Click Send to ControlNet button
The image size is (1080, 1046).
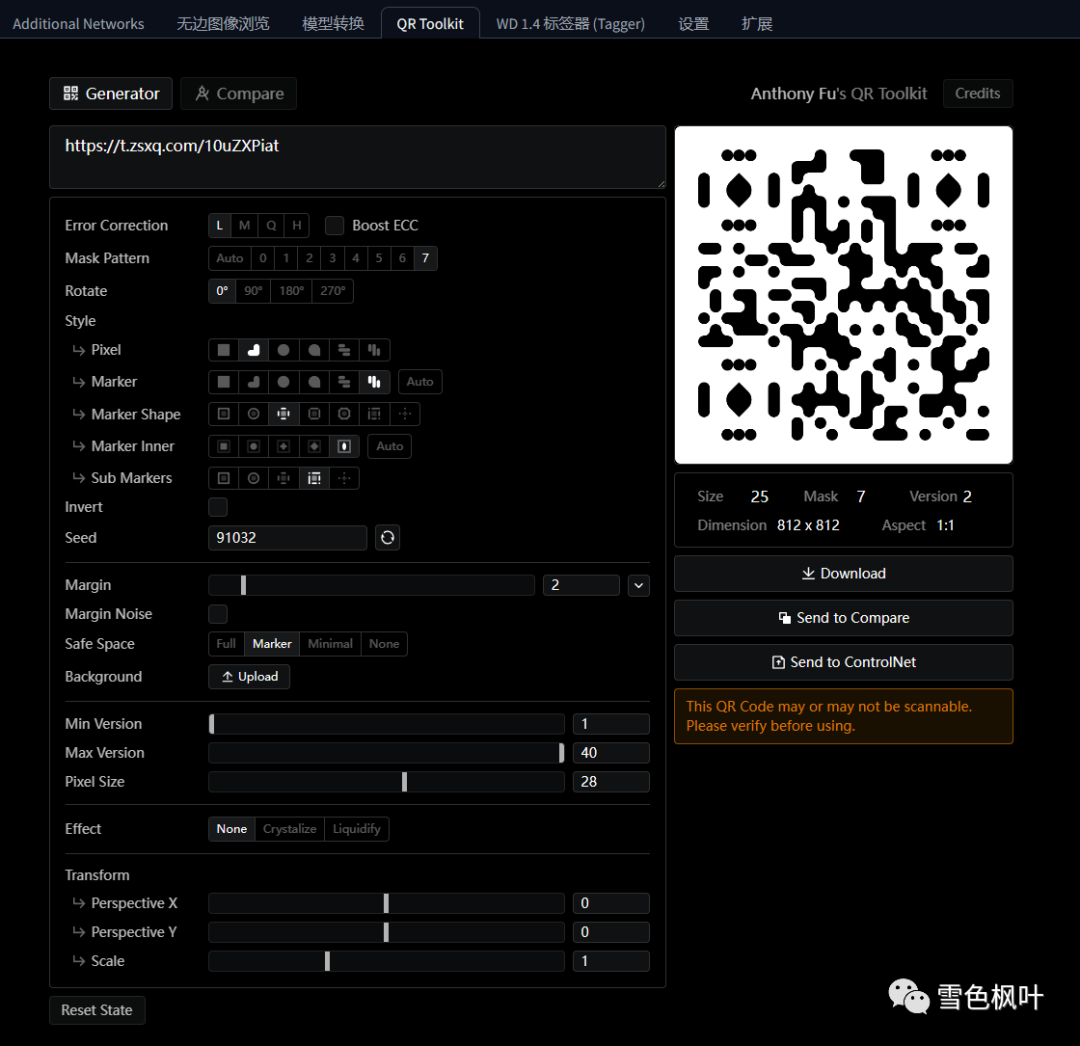pyautogui.click(x=843, y=662)
